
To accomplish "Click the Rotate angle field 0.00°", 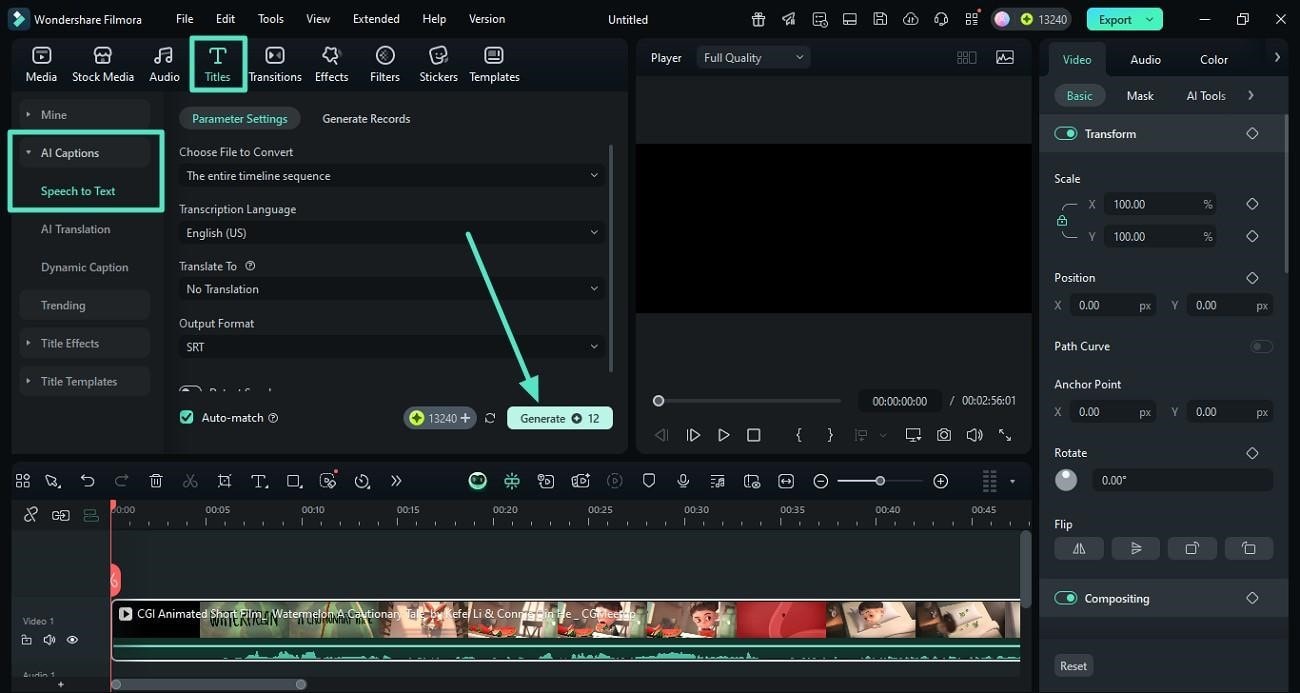I will 1182,480.
